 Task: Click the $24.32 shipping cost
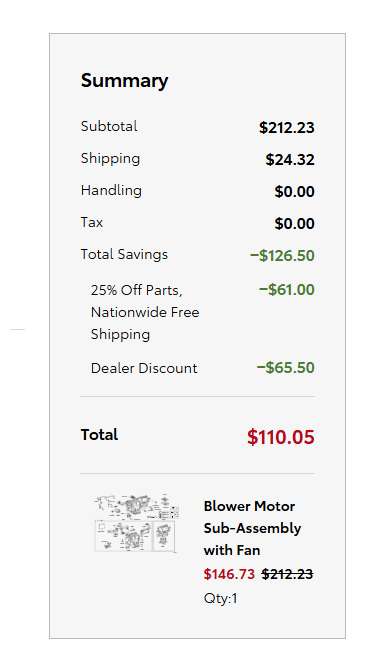click(x=290, y=159)
